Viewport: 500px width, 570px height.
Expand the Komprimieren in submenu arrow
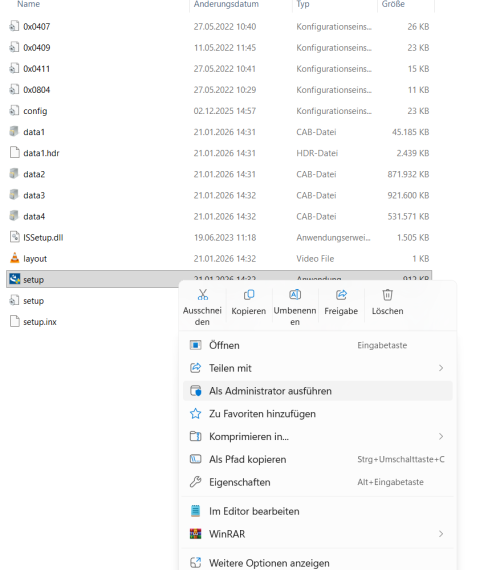click(x=441, y=436)
